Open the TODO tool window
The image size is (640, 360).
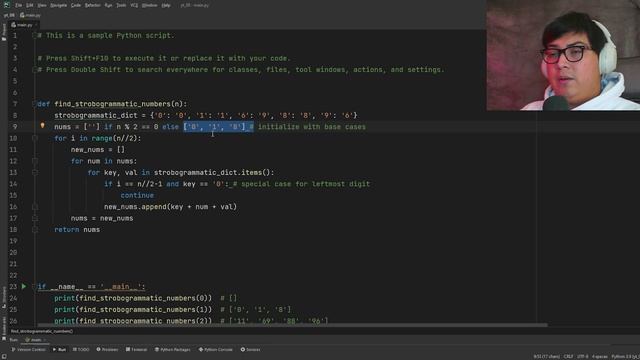81,349
